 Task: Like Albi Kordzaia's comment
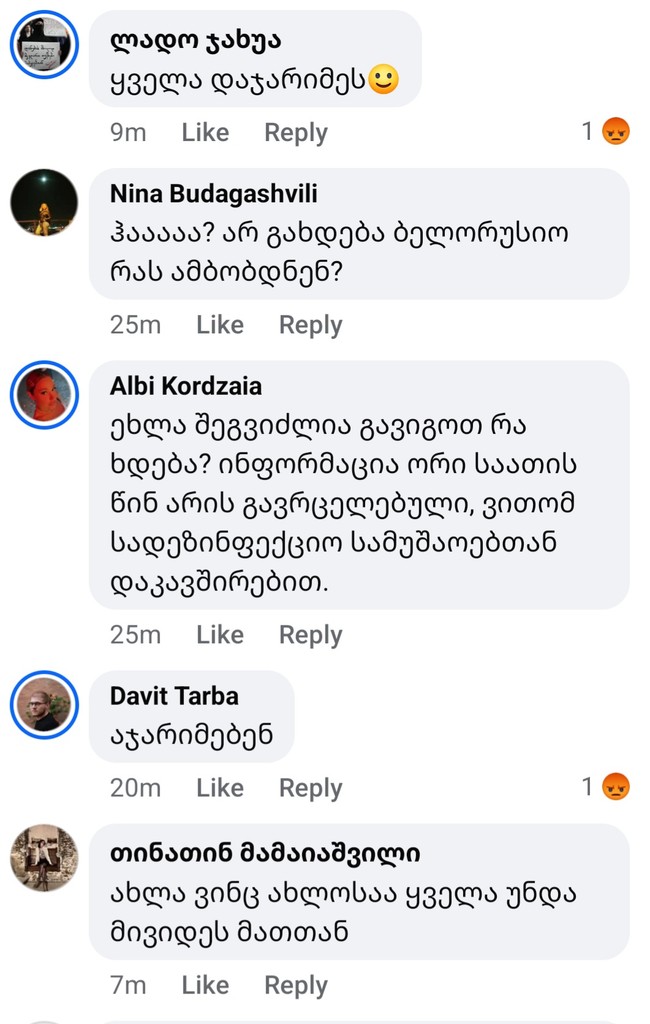tap(220, 635)
